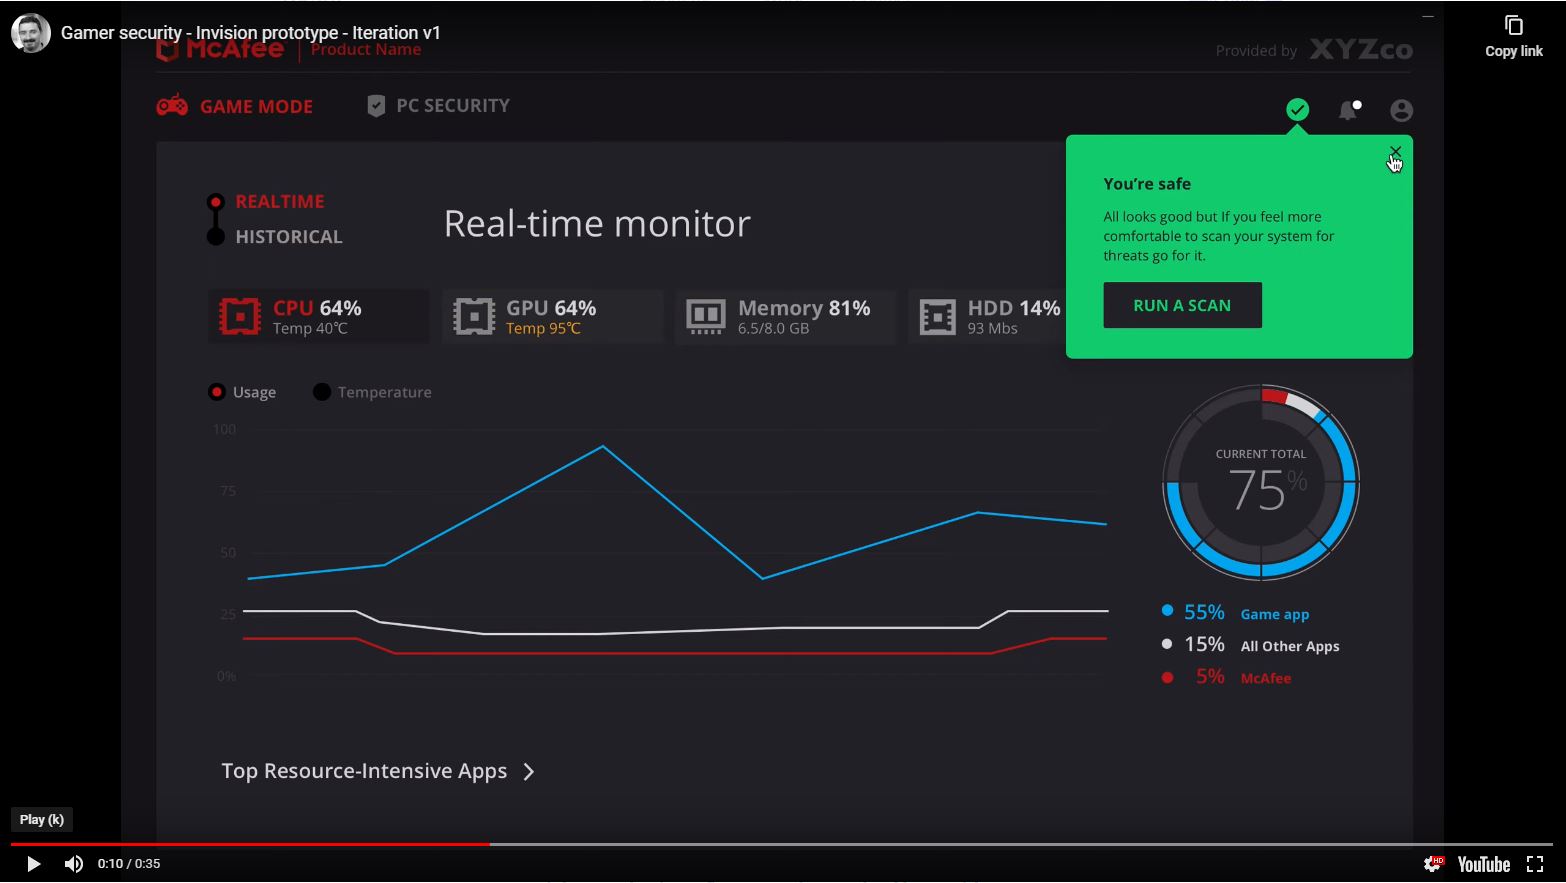The height and width of the screenshot is (883, 1566).
Task: Click the red McAfee legend dot
Action: tap(1167, 677)
